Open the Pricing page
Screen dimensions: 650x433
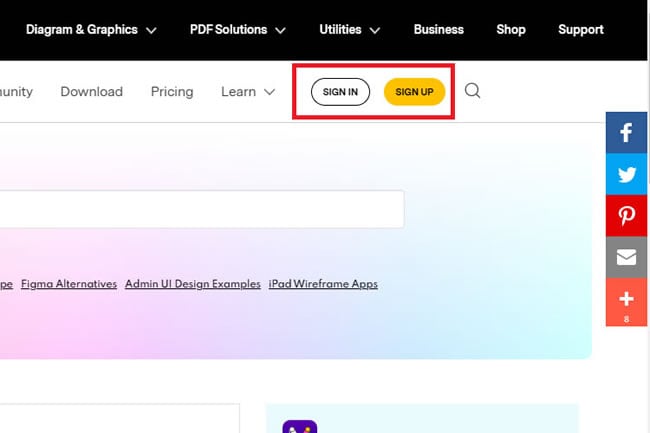pos(172,91)
